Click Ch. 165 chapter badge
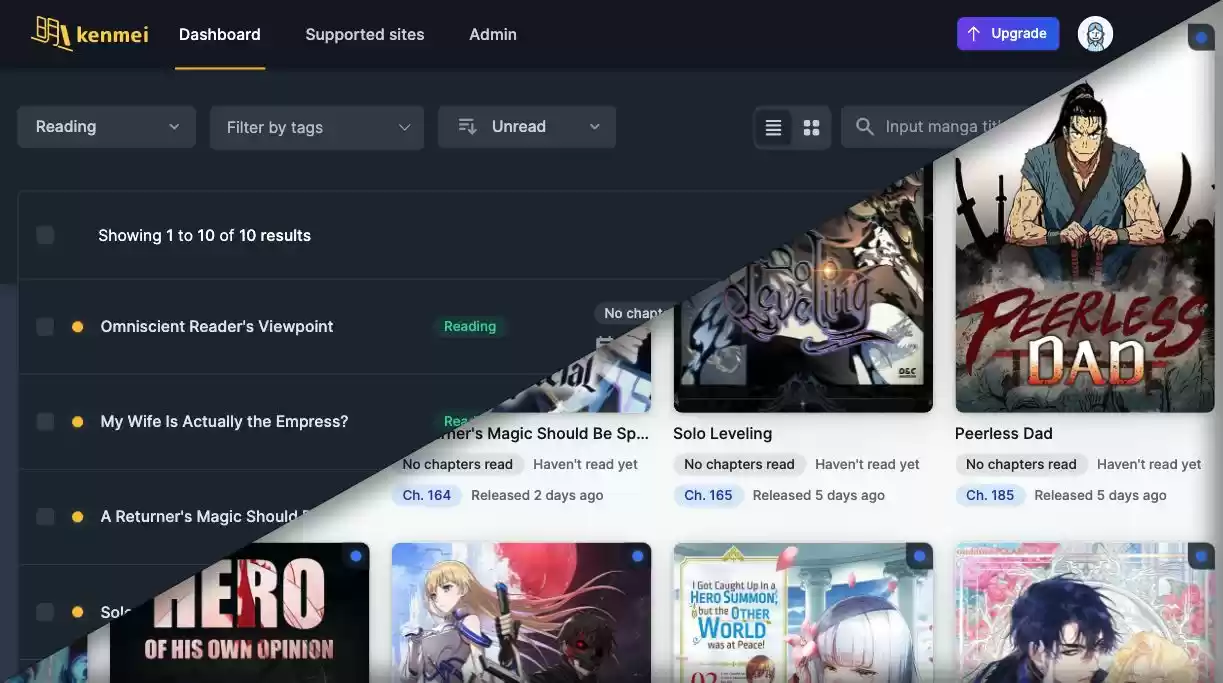The height and width of the screenshot is (683, 1223). click(708, 495)
